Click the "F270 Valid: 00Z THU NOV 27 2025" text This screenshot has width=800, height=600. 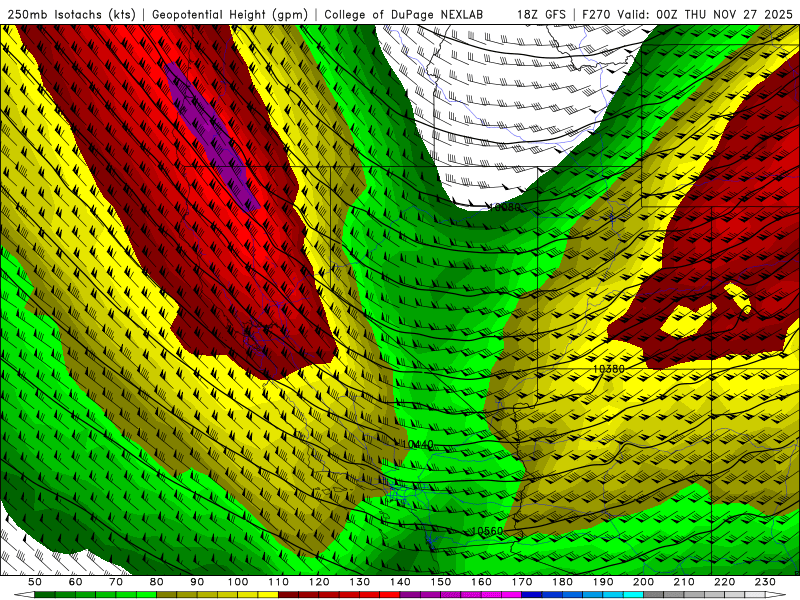[687, 15]
